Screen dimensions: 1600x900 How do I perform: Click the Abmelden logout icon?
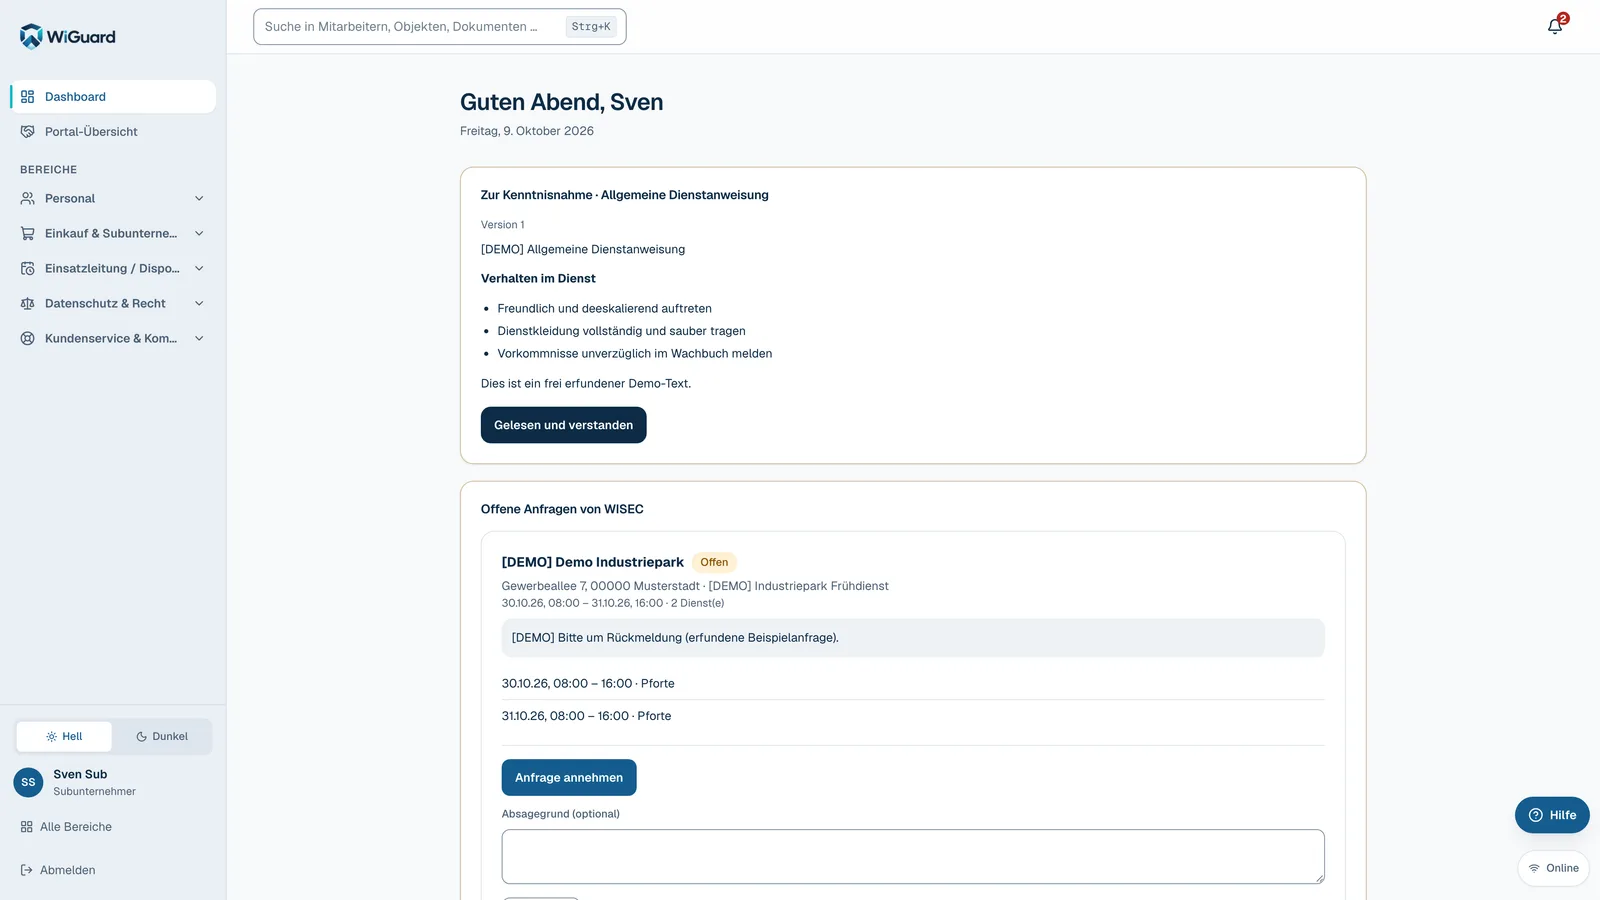(27, 870)
